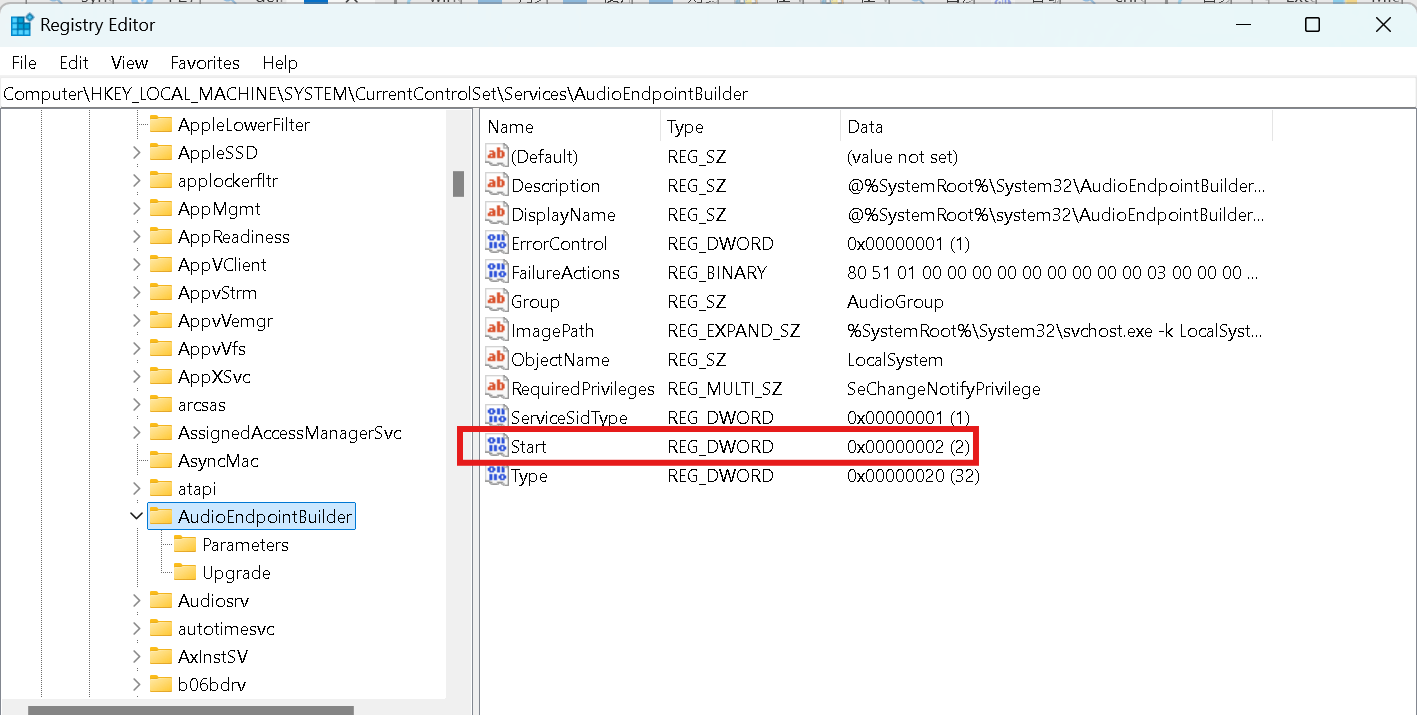Expand the AppvVfs key

tap(137, 349)
